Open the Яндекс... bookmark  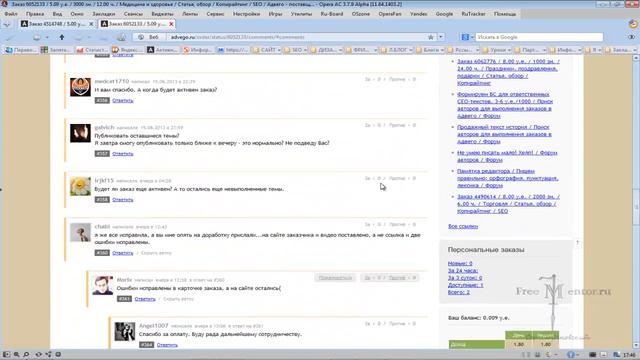(128, 50)
